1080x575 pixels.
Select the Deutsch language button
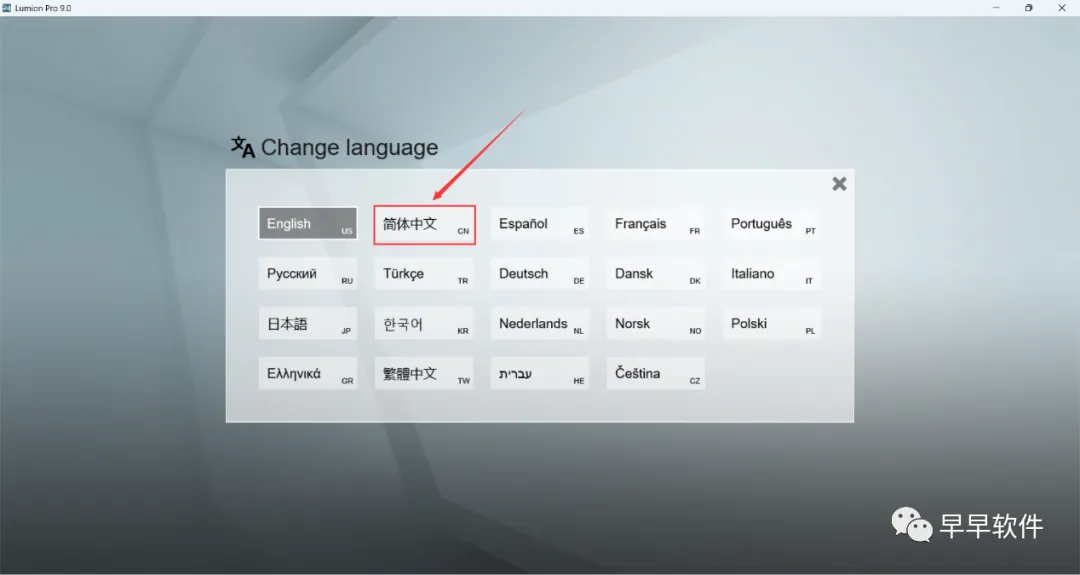click(539, 273)
